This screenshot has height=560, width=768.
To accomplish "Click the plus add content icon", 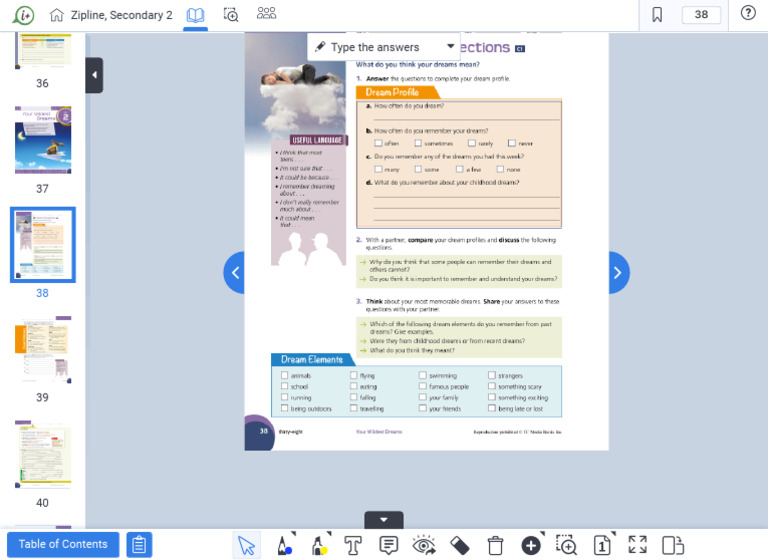I will (531, 545).
